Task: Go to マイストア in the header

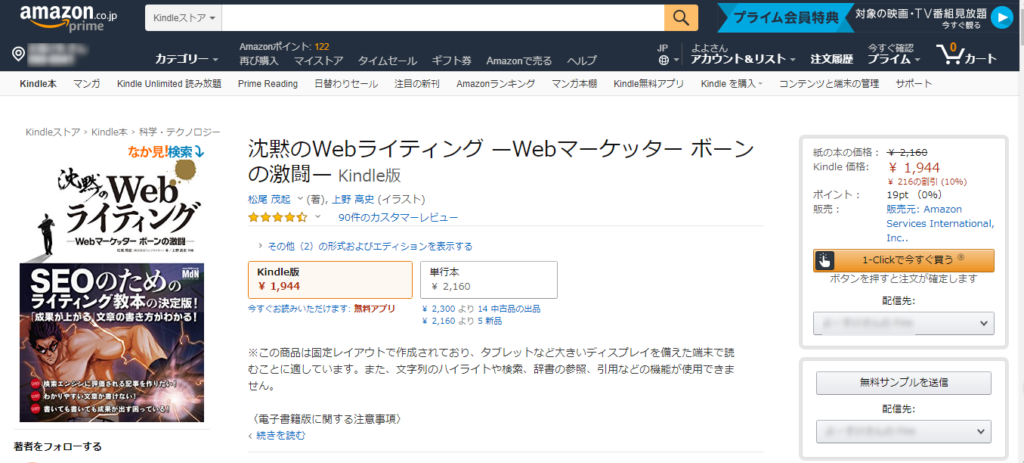Action: point(318,61)
